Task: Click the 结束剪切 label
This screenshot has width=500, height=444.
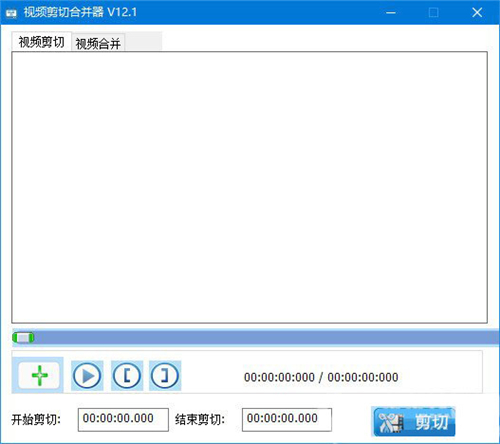Action: 200,420
